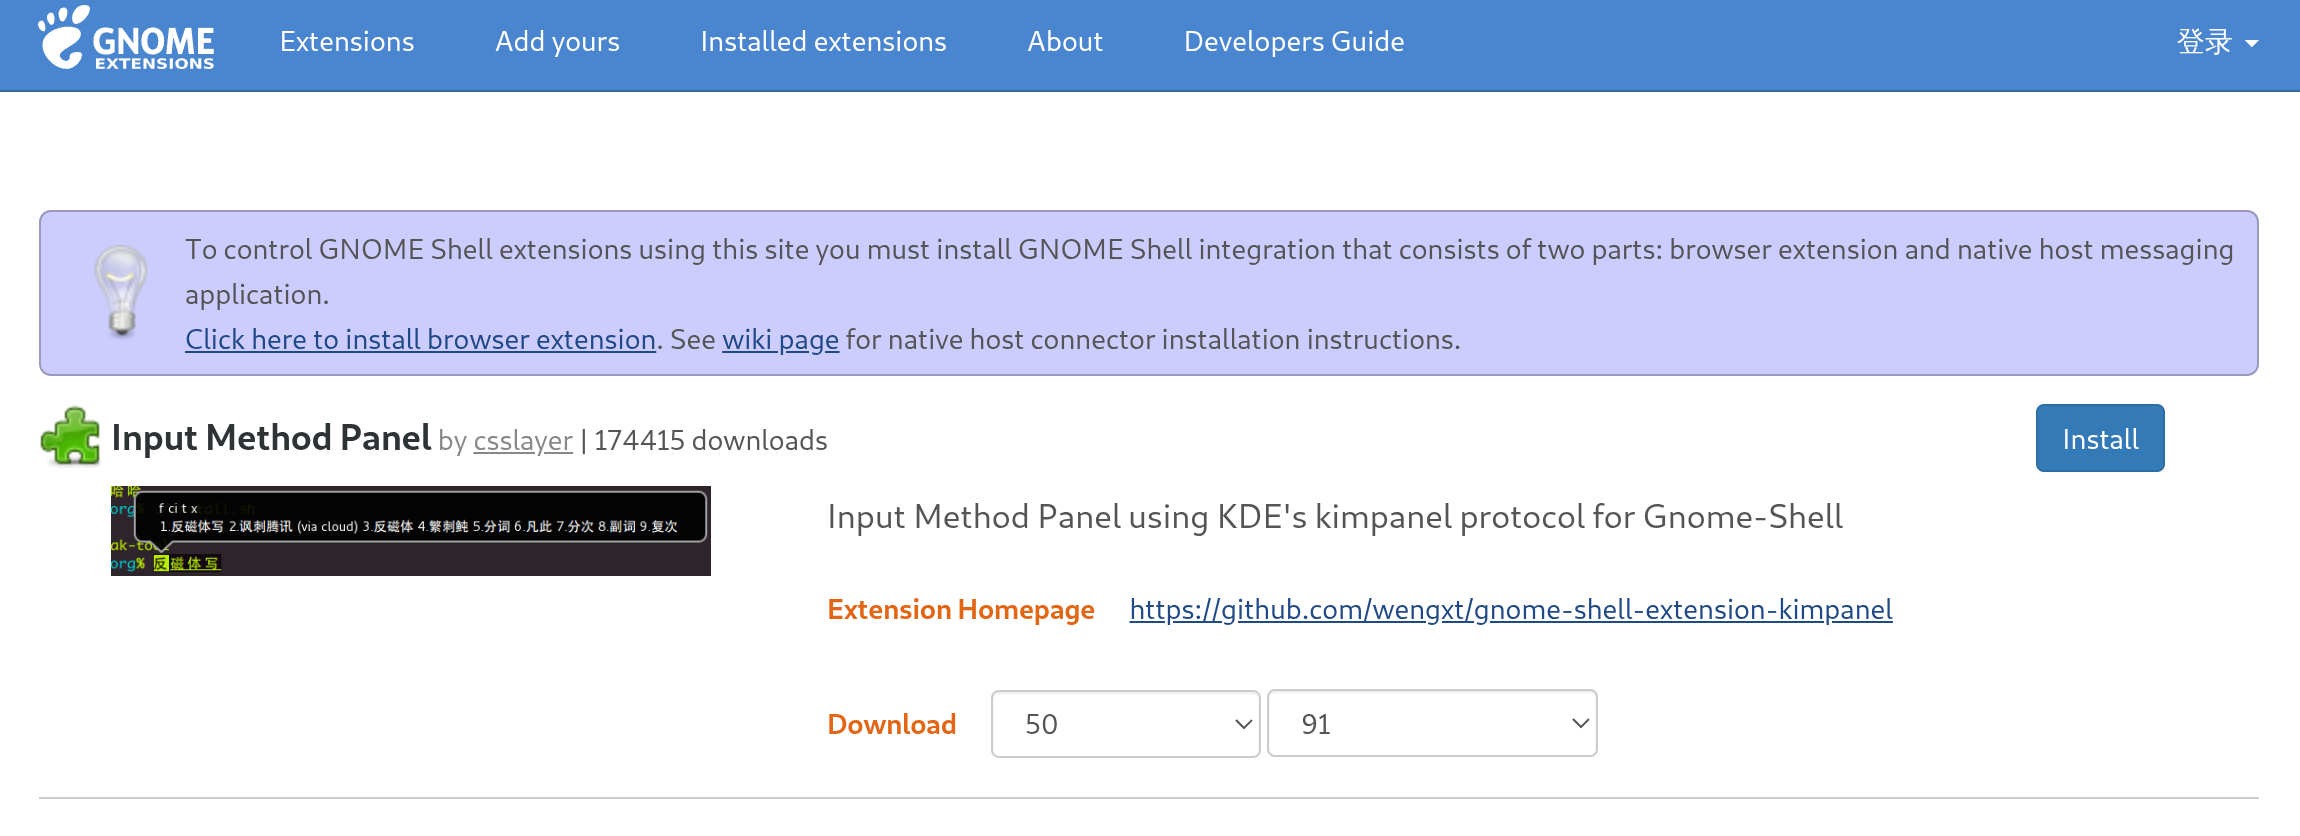The image size is (2300, 836).
Task: Open the shell version dropdown showing 50
Action: point(1125,724)
